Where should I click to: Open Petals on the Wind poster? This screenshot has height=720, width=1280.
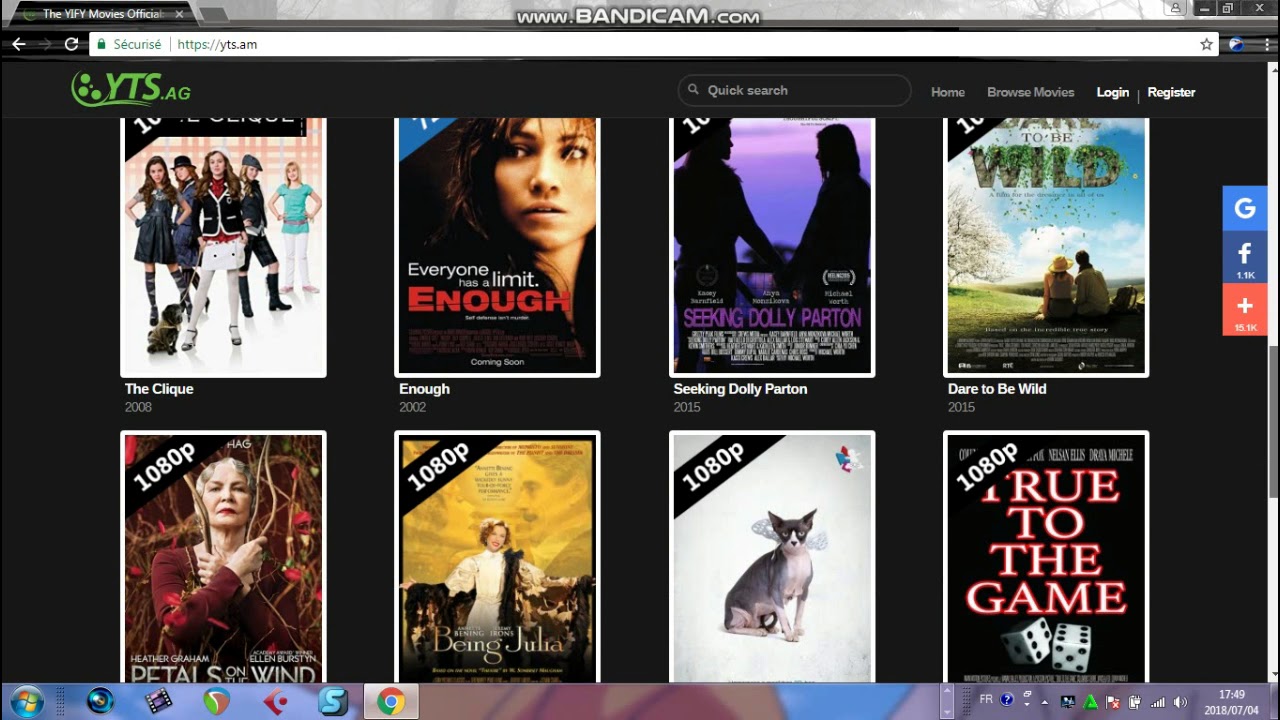point(223,557)
